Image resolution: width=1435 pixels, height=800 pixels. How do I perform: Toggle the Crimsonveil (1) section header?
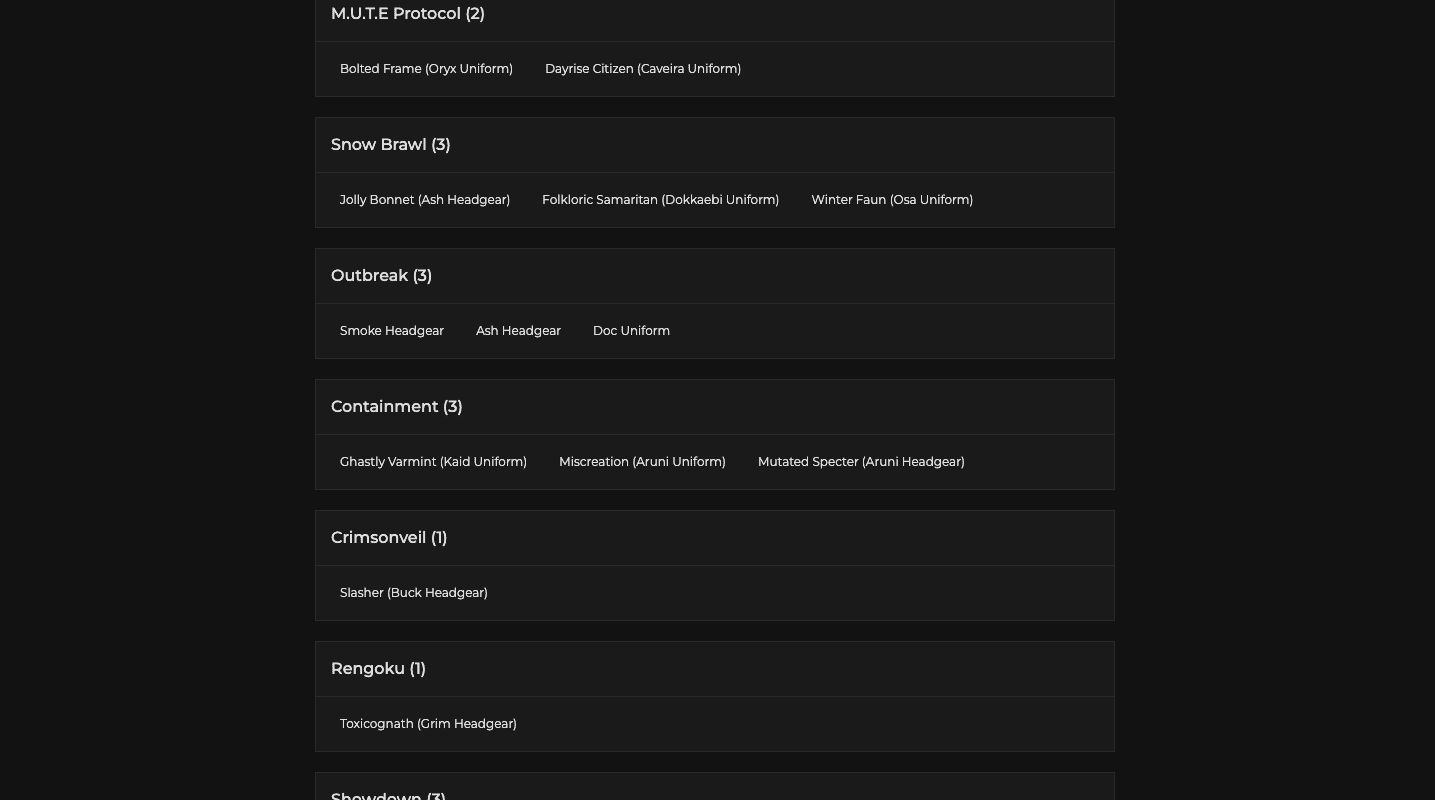(x=389, y=538)
